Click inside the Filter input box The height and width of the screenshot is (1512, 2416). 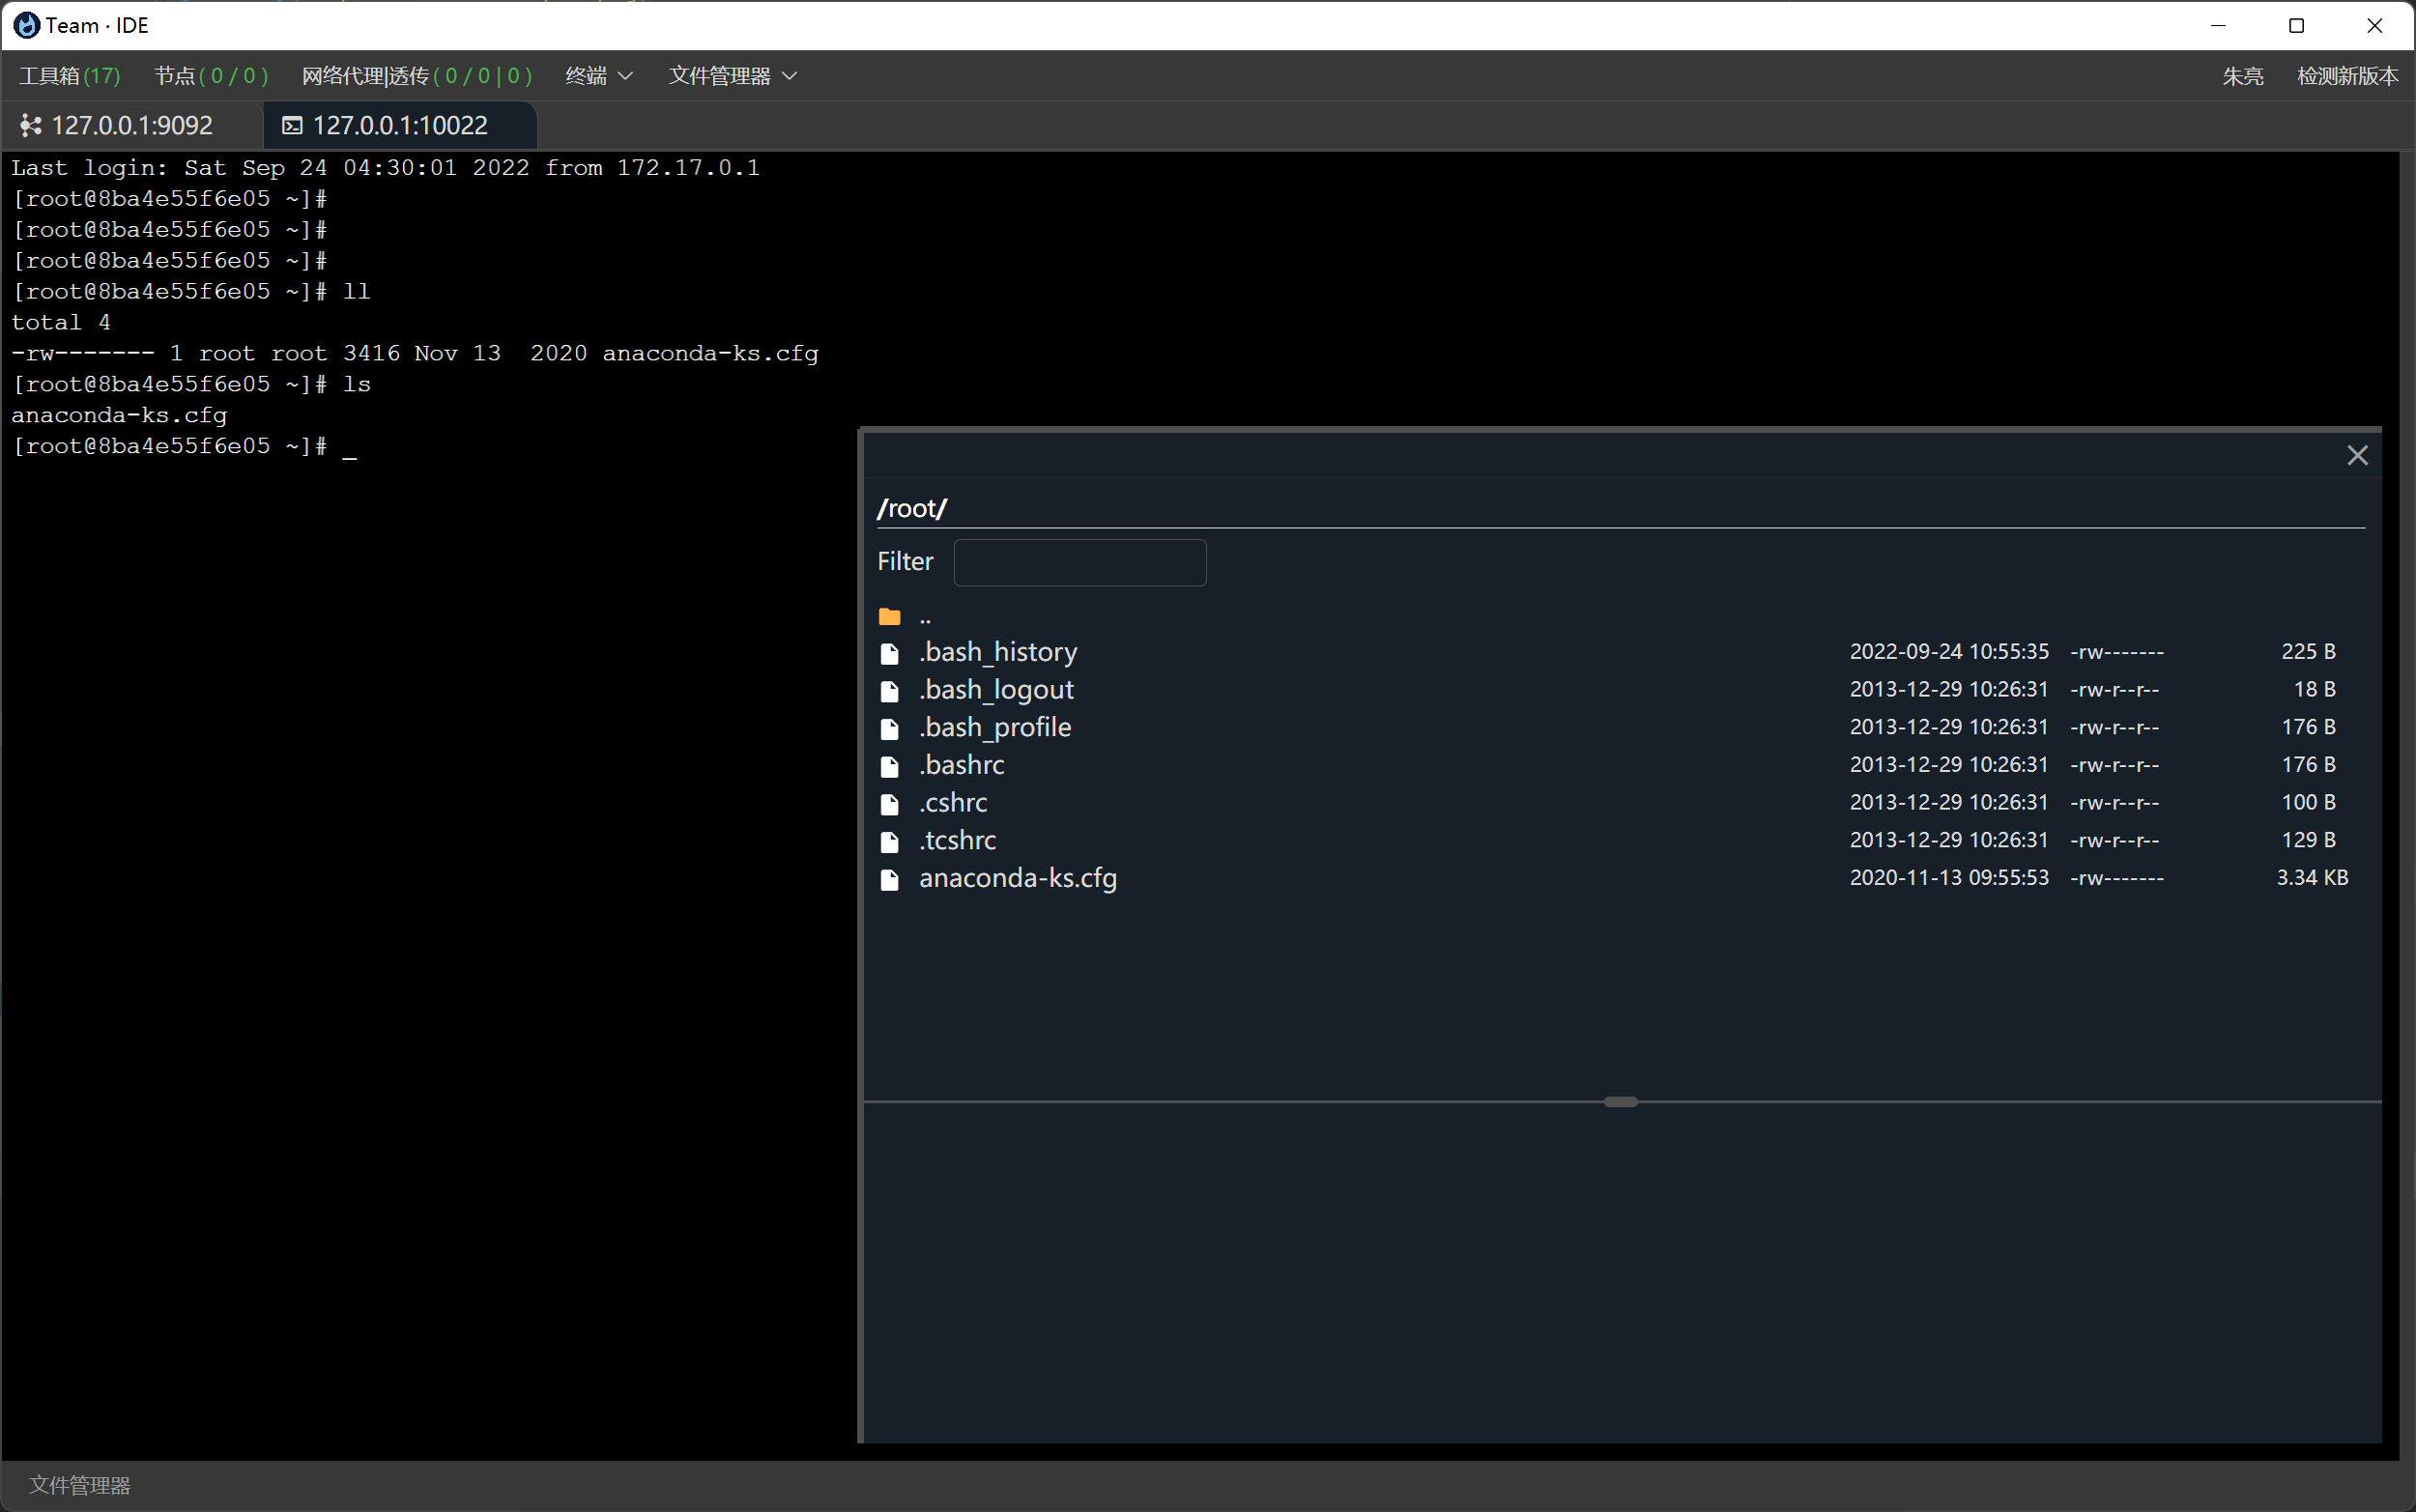pyautogui.click(x=1079, y=562)
